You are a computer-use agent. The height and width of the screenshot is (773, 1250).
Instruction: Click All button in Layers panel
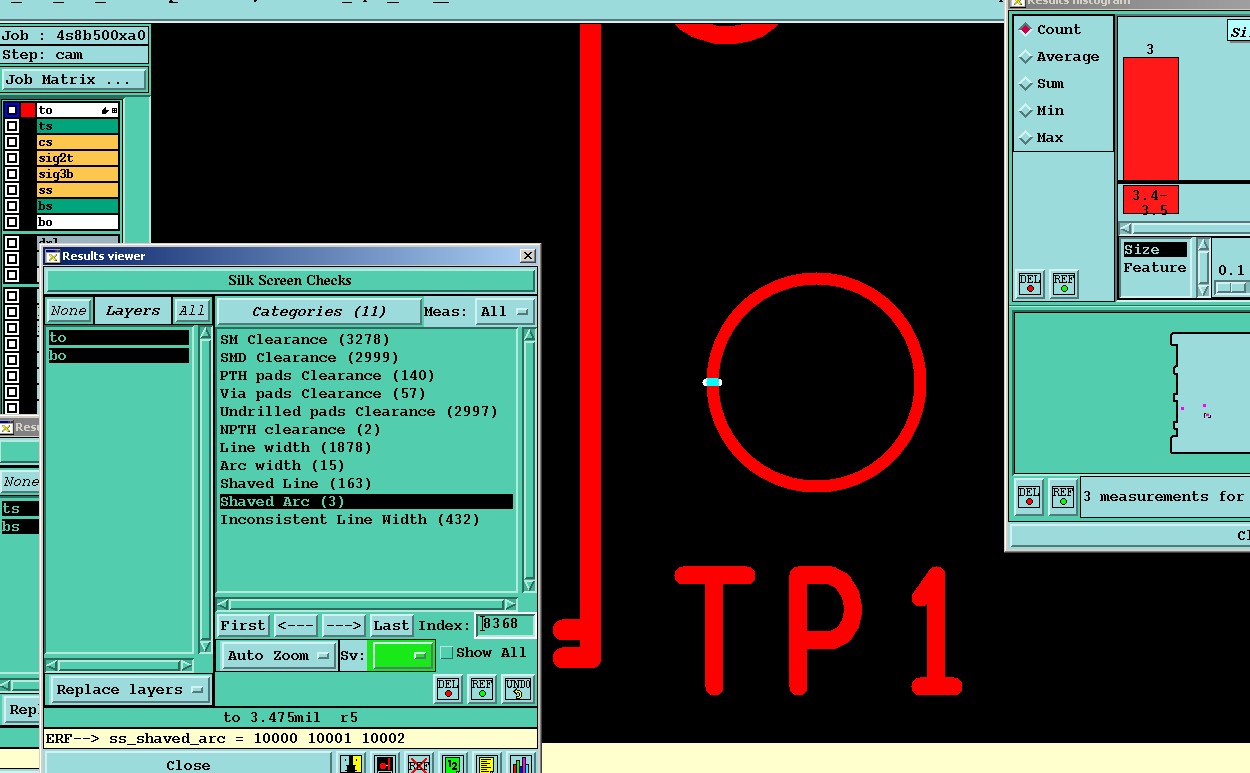click(192, 311)
